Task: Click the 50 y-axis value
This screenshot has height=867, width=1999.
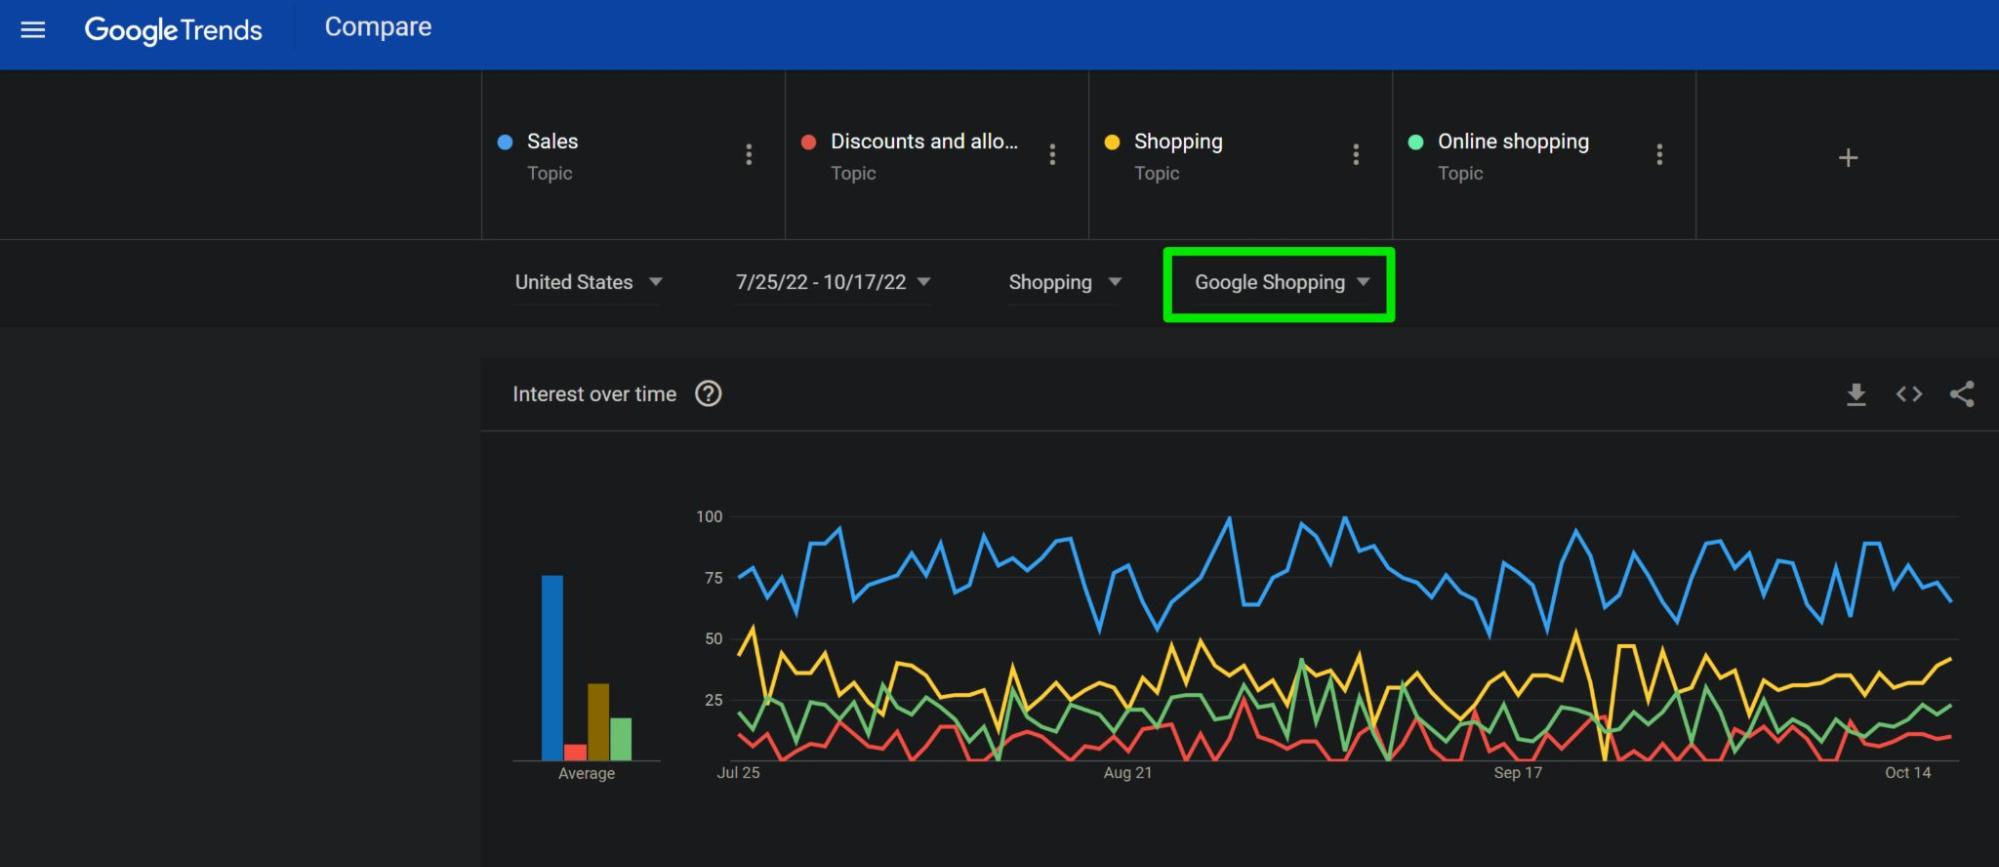Action: tap(713, 639)
